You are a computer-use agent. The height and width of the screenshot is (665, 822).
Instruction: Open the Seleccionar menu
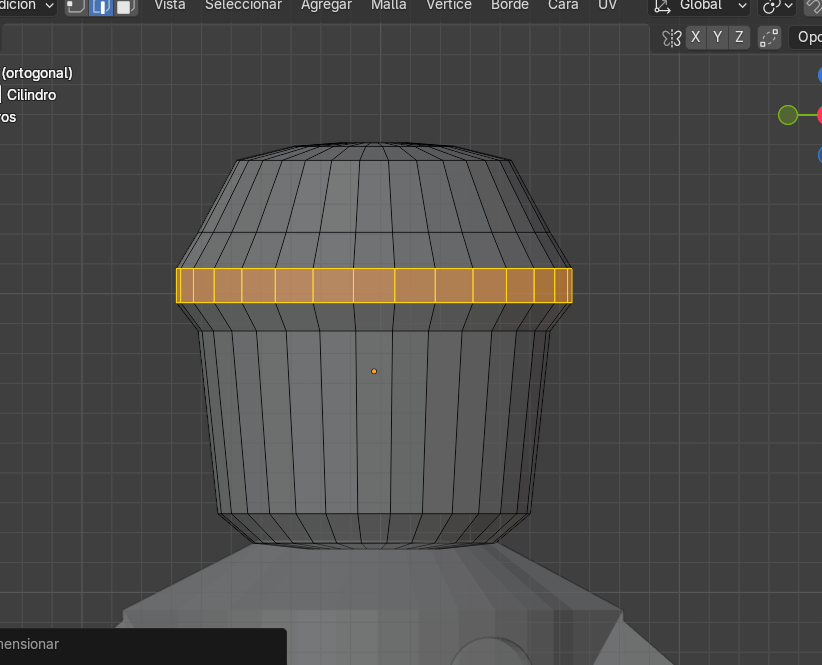[x=243, y=5]
